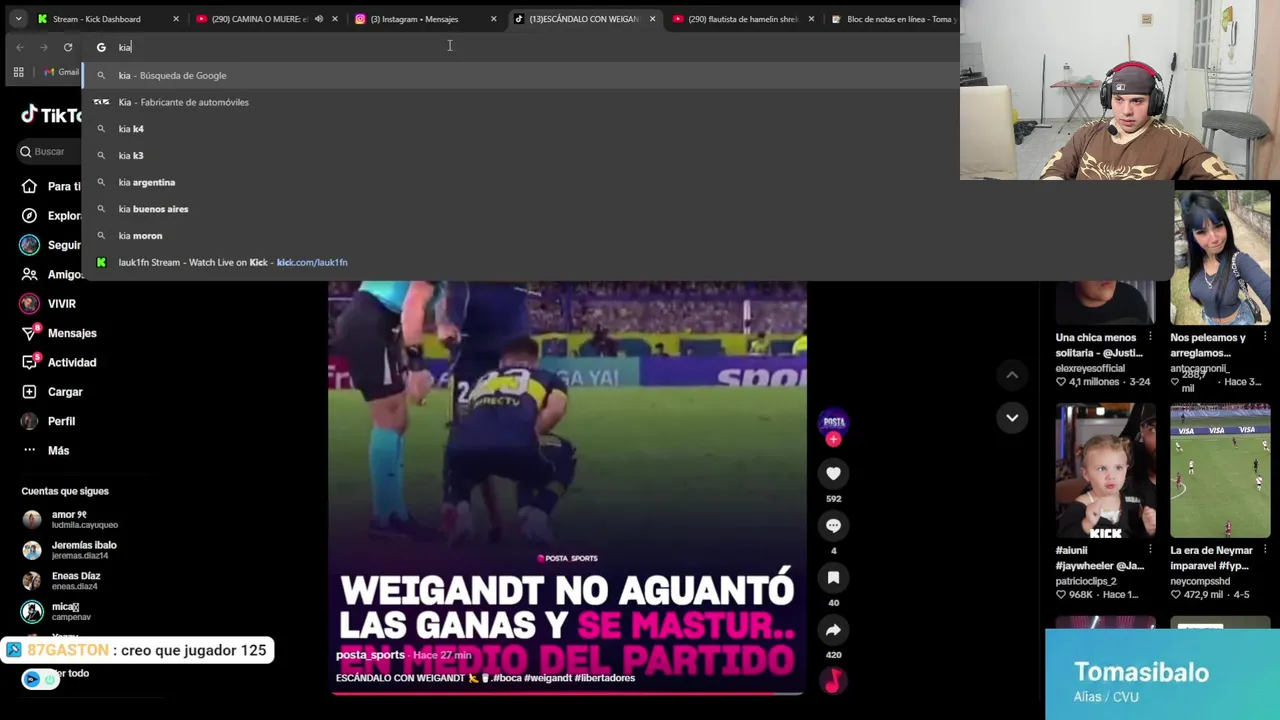Open the Para ti home icon
Screen dimensions: 1280x720
(30, 186)
